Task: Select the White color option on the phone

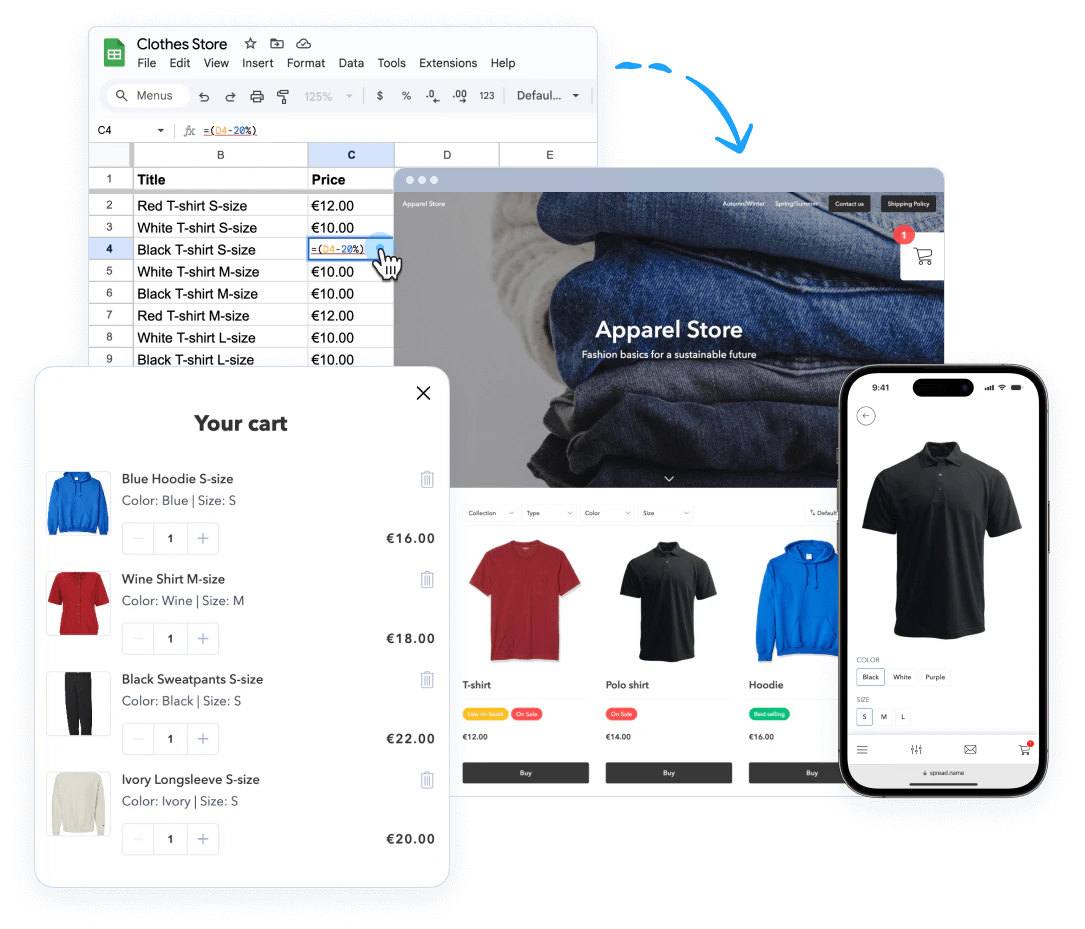Action: click(902, 677)
